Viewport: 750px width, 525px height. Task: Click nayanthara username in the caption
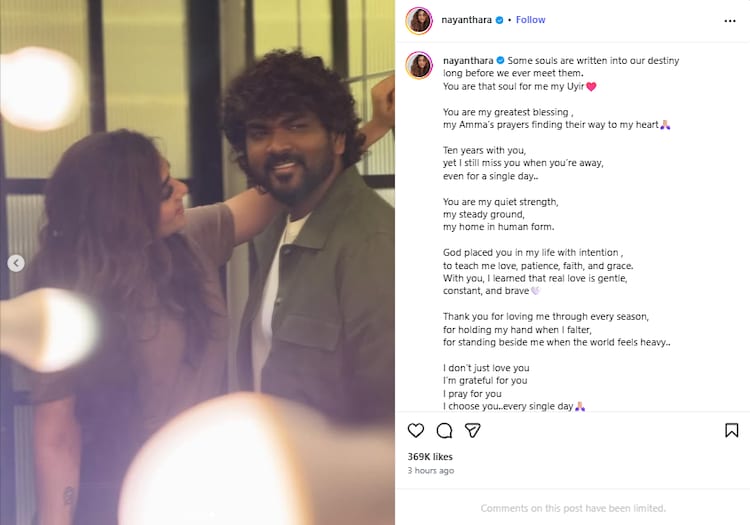click(468, 60)
